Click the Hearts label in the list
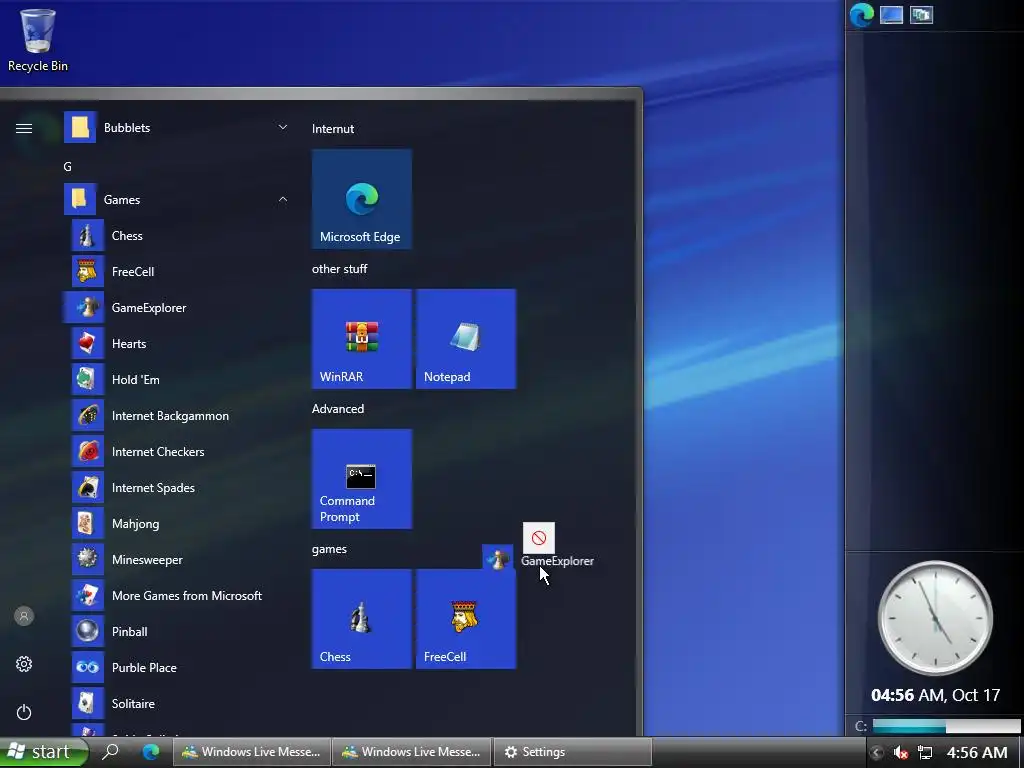The image size is (1024, 768). pyautogui.click(x=129, y=344)
